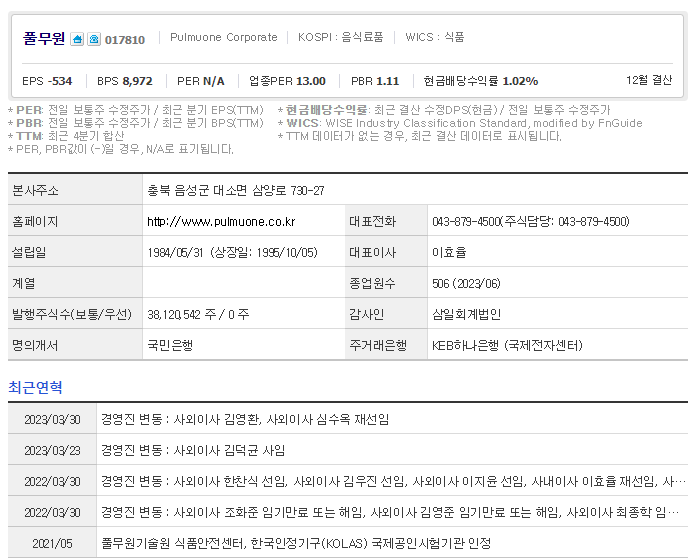The height and width of the screenshot is (558, 697).
Task: Click transfer agent 국민은행
Action: click(170, 345)
